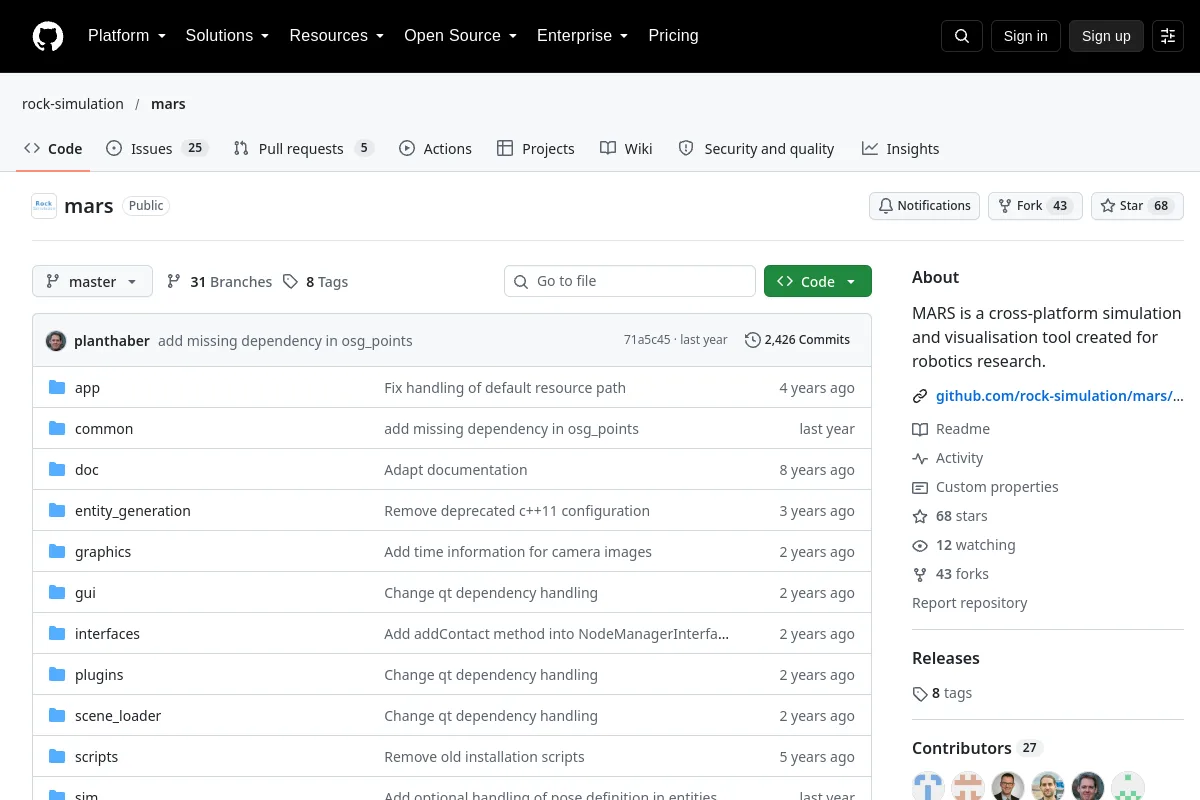Click the Notifications bell button
The height and width of the screenshot is (800, 1200).
pos(924,206)
